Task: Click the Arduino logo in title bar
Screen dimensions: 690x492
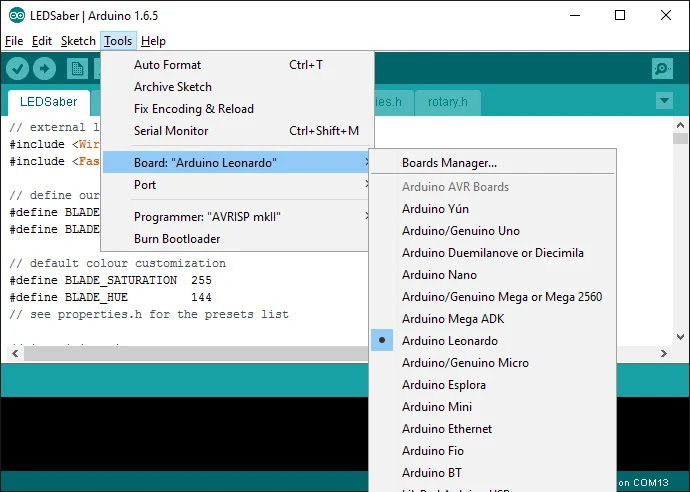Action: pyautogui.click(x=17, y=15)
